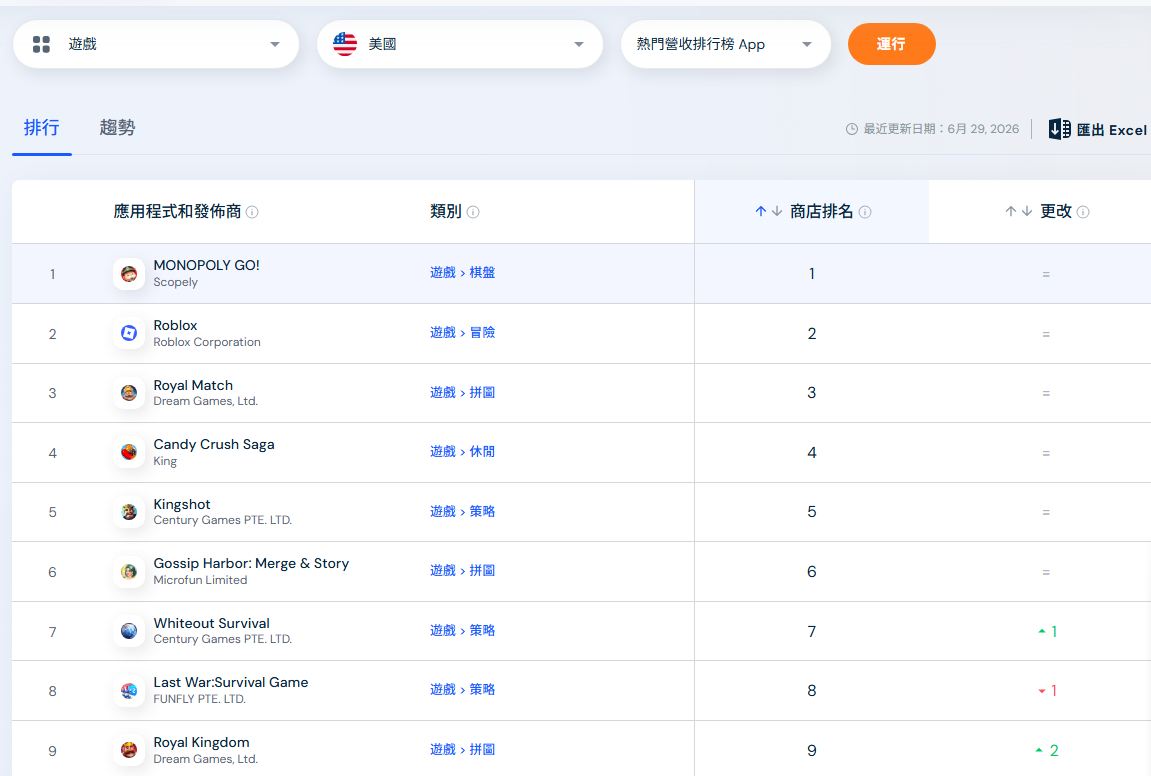Screen dimensions: 1151x776
Task: Switch to the 排行 tab
Action: click(x=42, y=128)
